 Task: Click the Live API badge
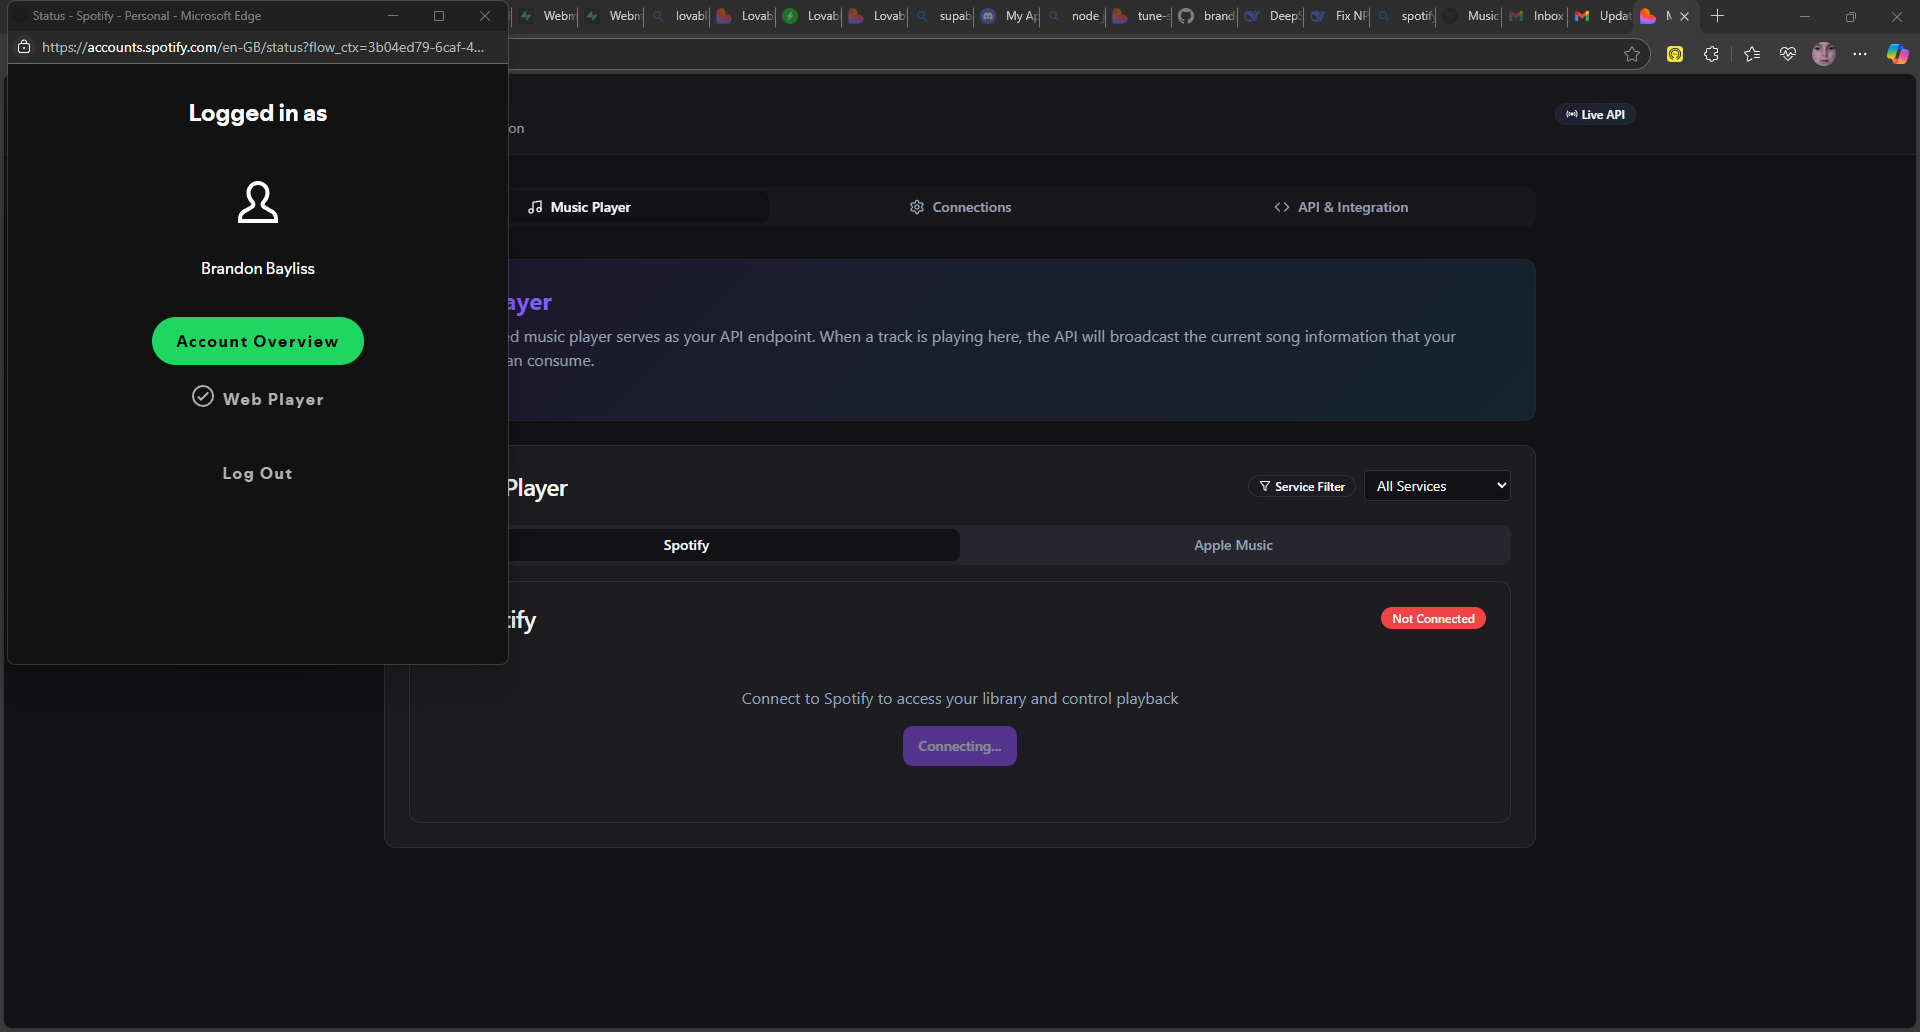point(1595,114)
